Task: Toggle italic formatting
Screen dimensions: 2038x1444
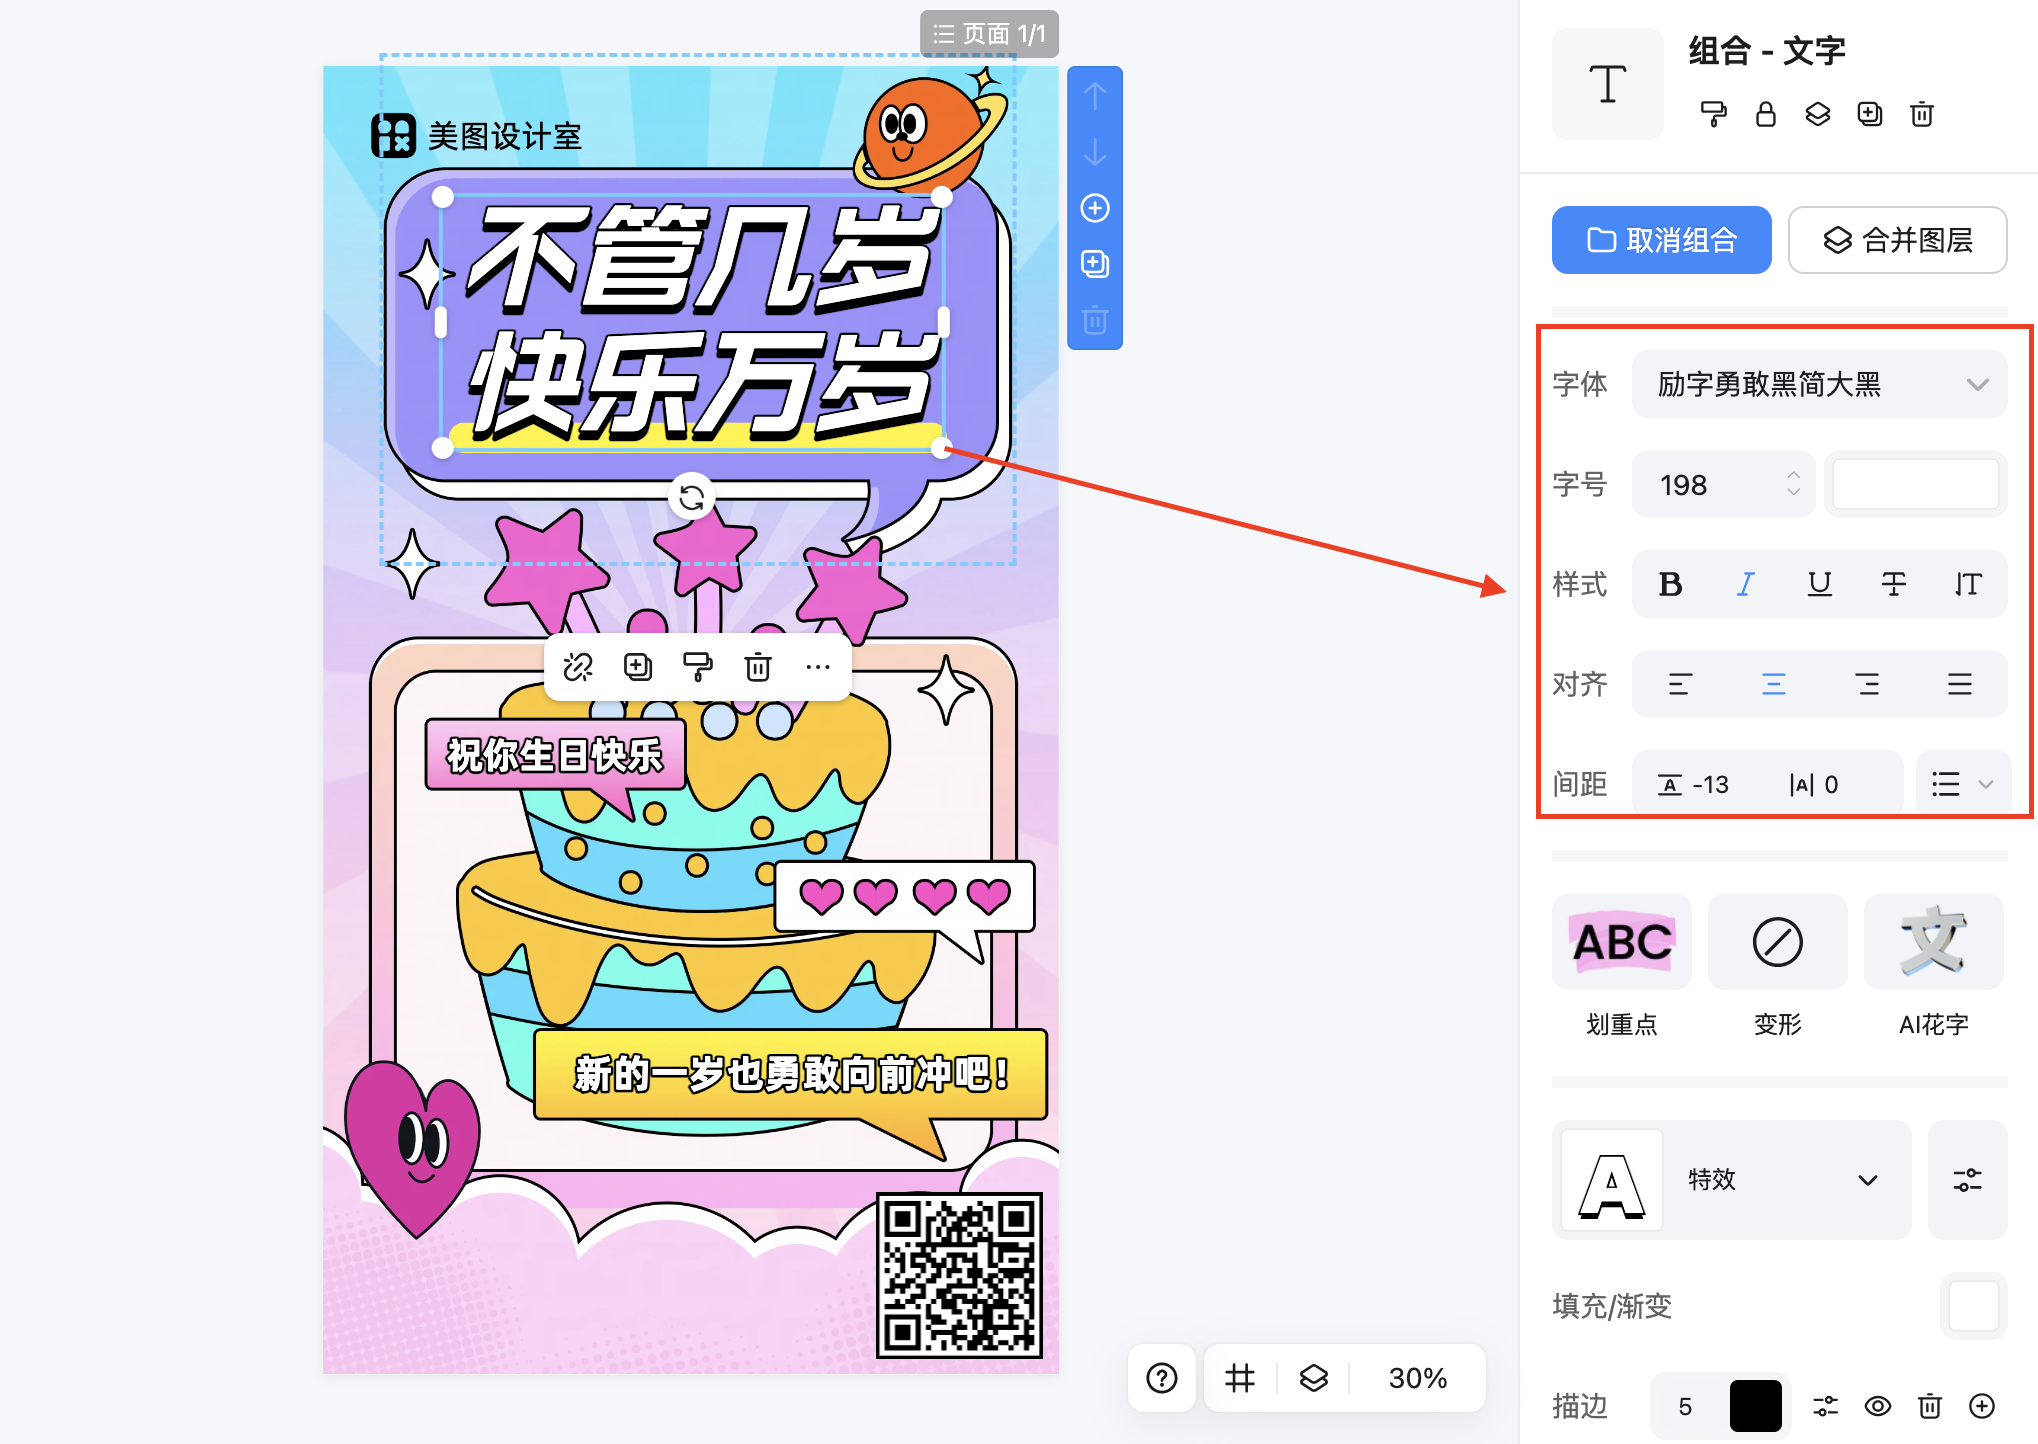Action: coord(1745,584)
